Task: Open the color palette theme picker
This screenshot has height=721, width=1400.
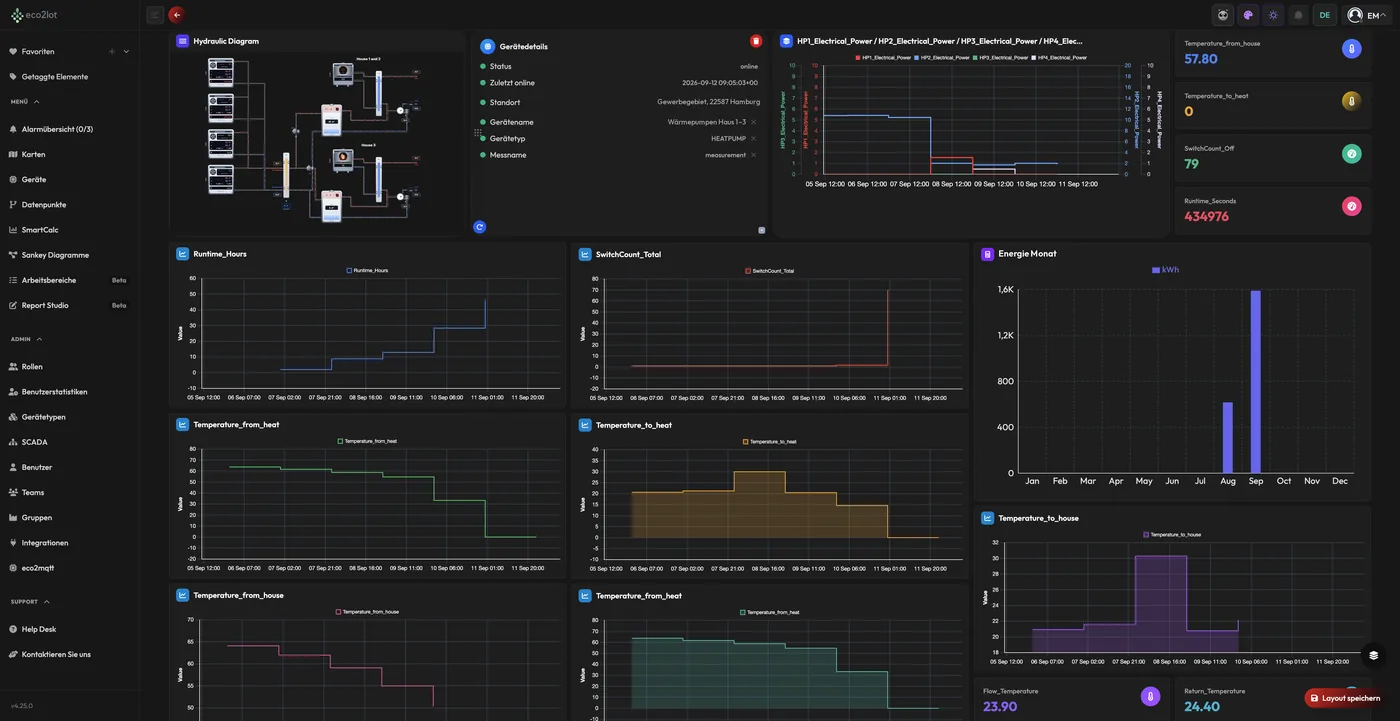Action: (x=1248, y=15)
